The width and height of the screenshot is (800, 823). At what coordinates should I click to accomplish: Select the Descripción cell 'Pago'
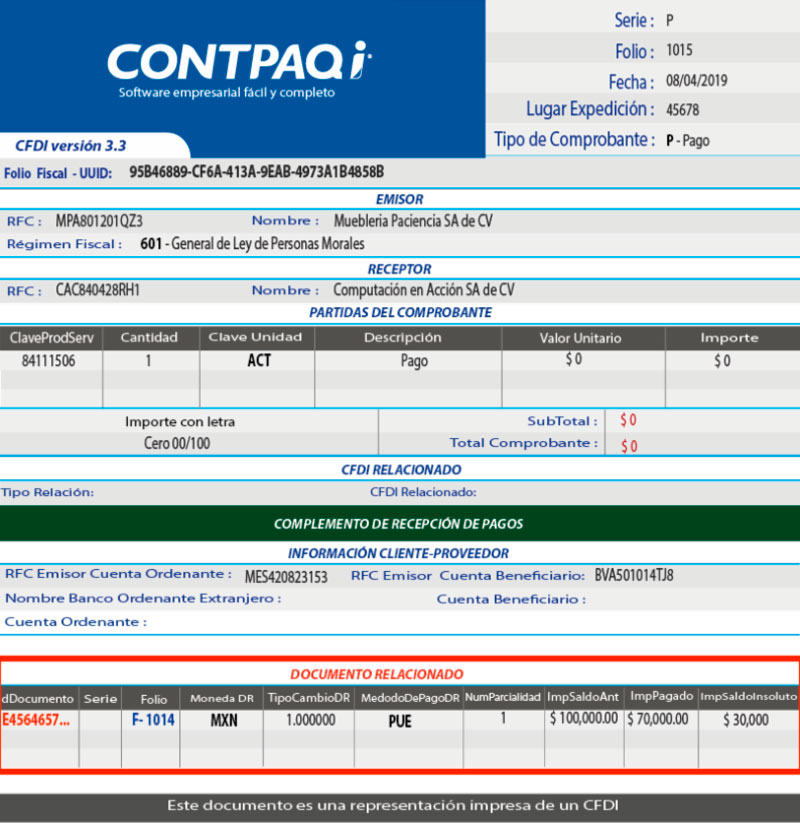414,361
